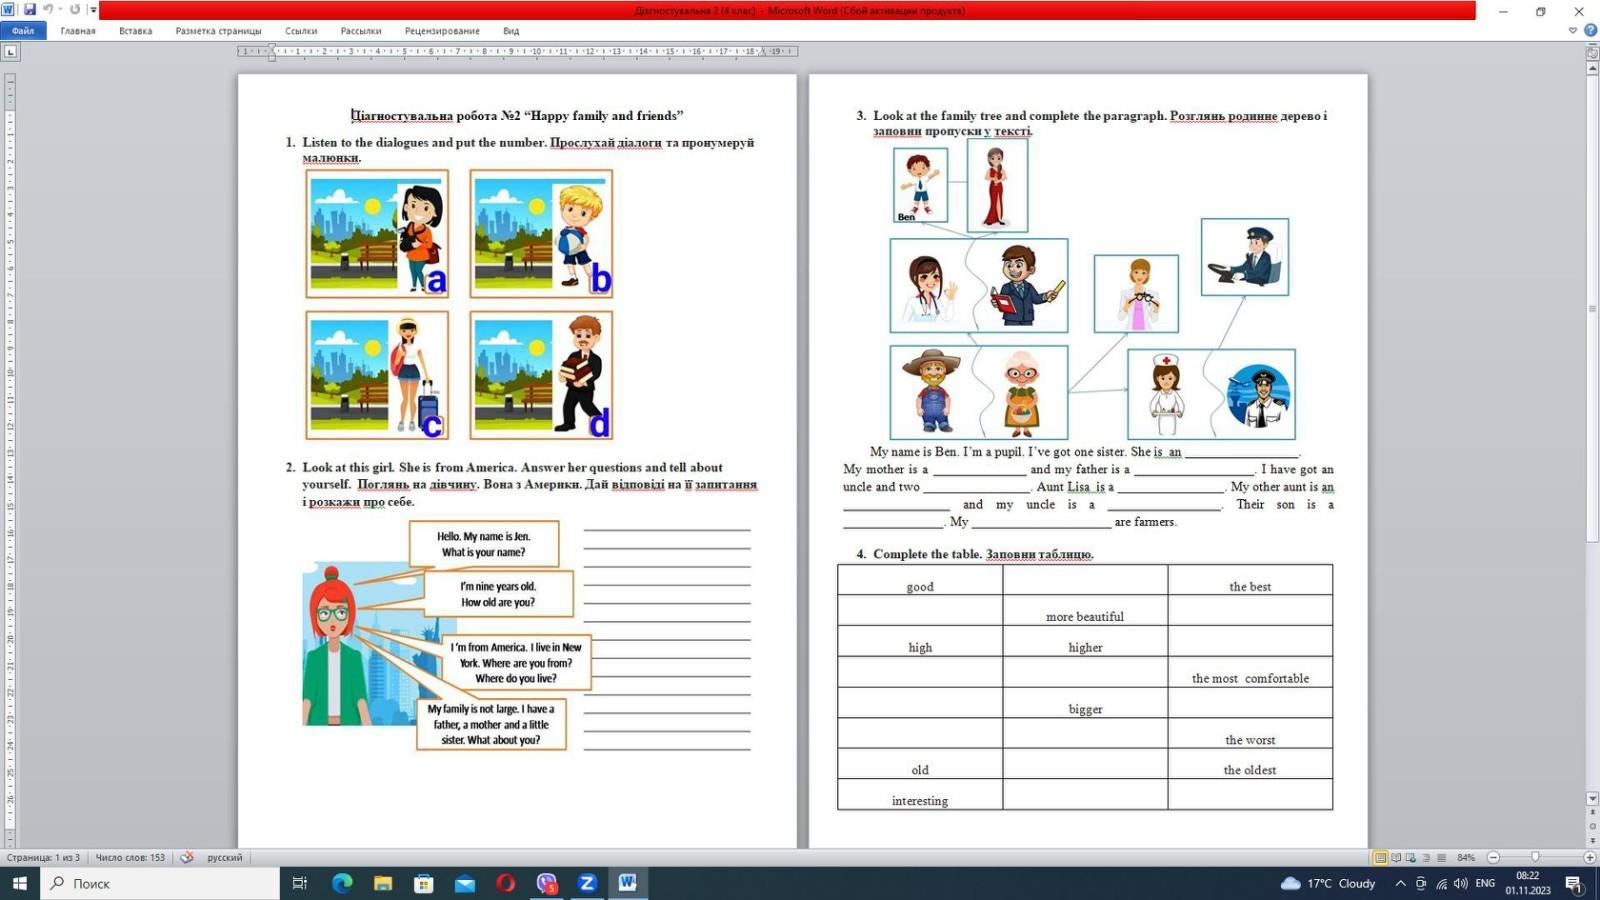Click the 84% zoom level button
This screenshot has height=900, width=1600.
(x=1466, y=858)
